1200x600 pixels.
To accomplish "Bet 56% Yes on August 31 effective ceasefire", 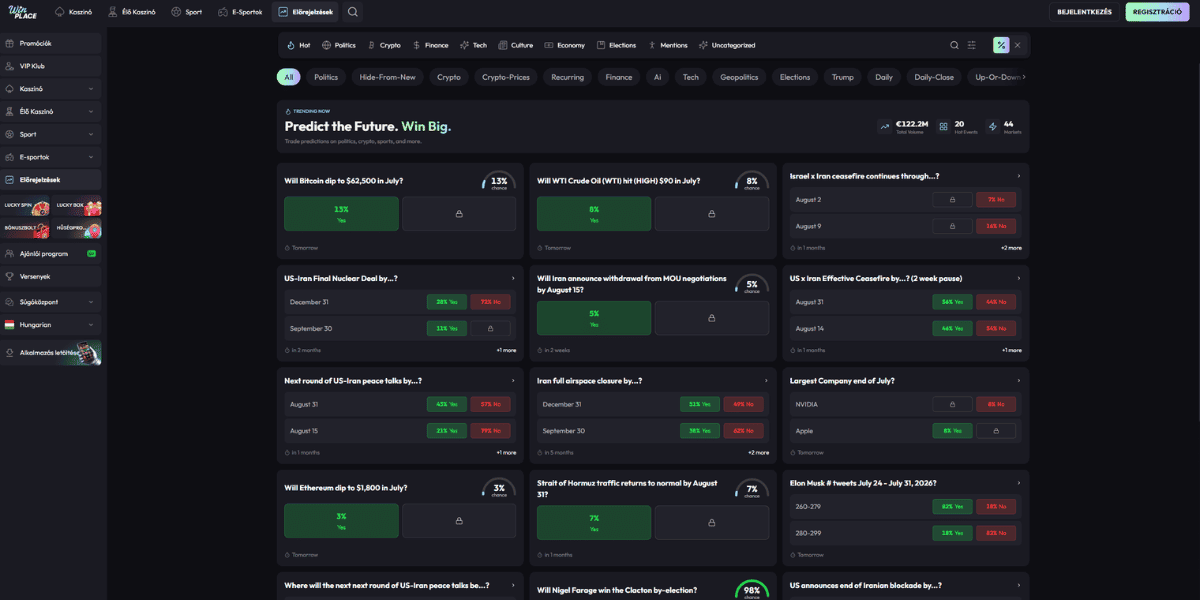I will pos(952,302).
